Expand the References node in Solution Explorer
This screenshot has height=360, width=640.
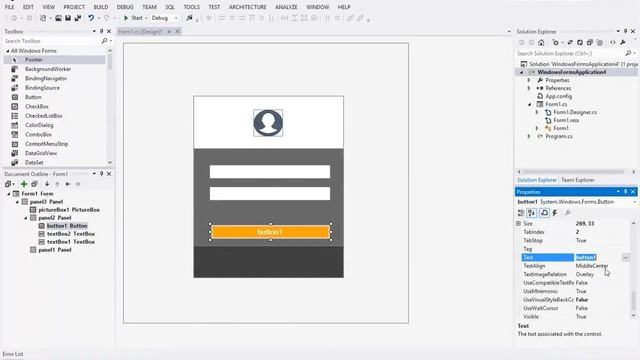pos(529,88)
